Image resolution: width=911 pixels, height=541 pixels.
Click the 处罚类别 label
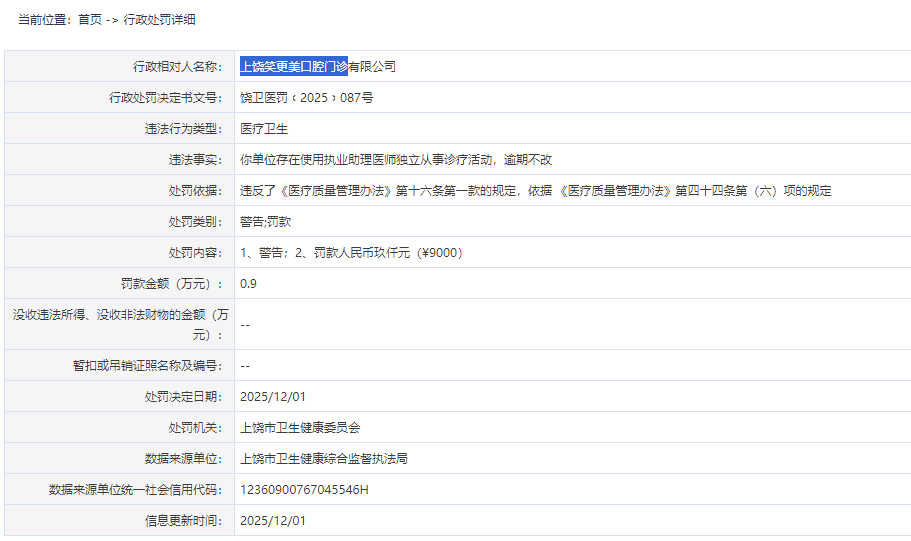[x=196, y=221]
